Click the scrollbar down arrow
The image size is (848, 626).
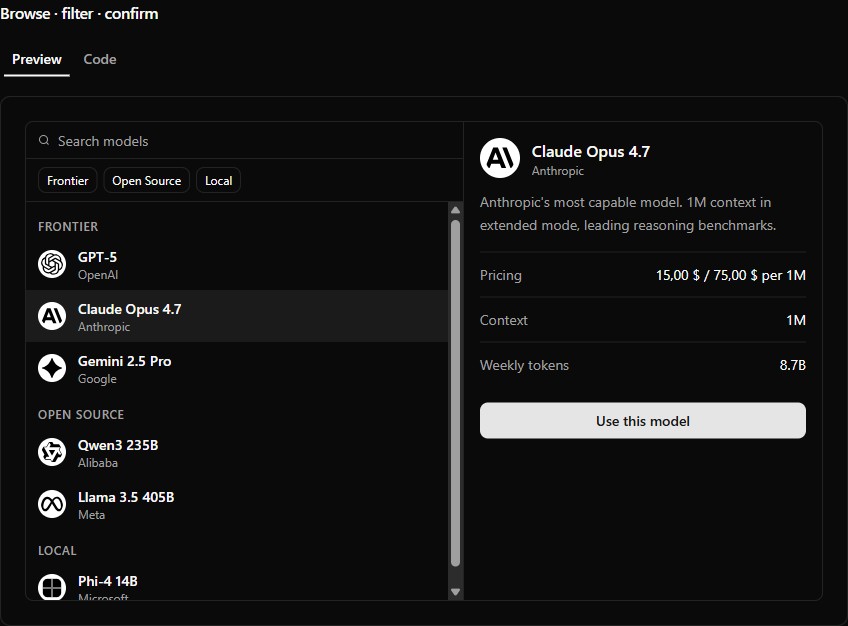click(455, 592)
